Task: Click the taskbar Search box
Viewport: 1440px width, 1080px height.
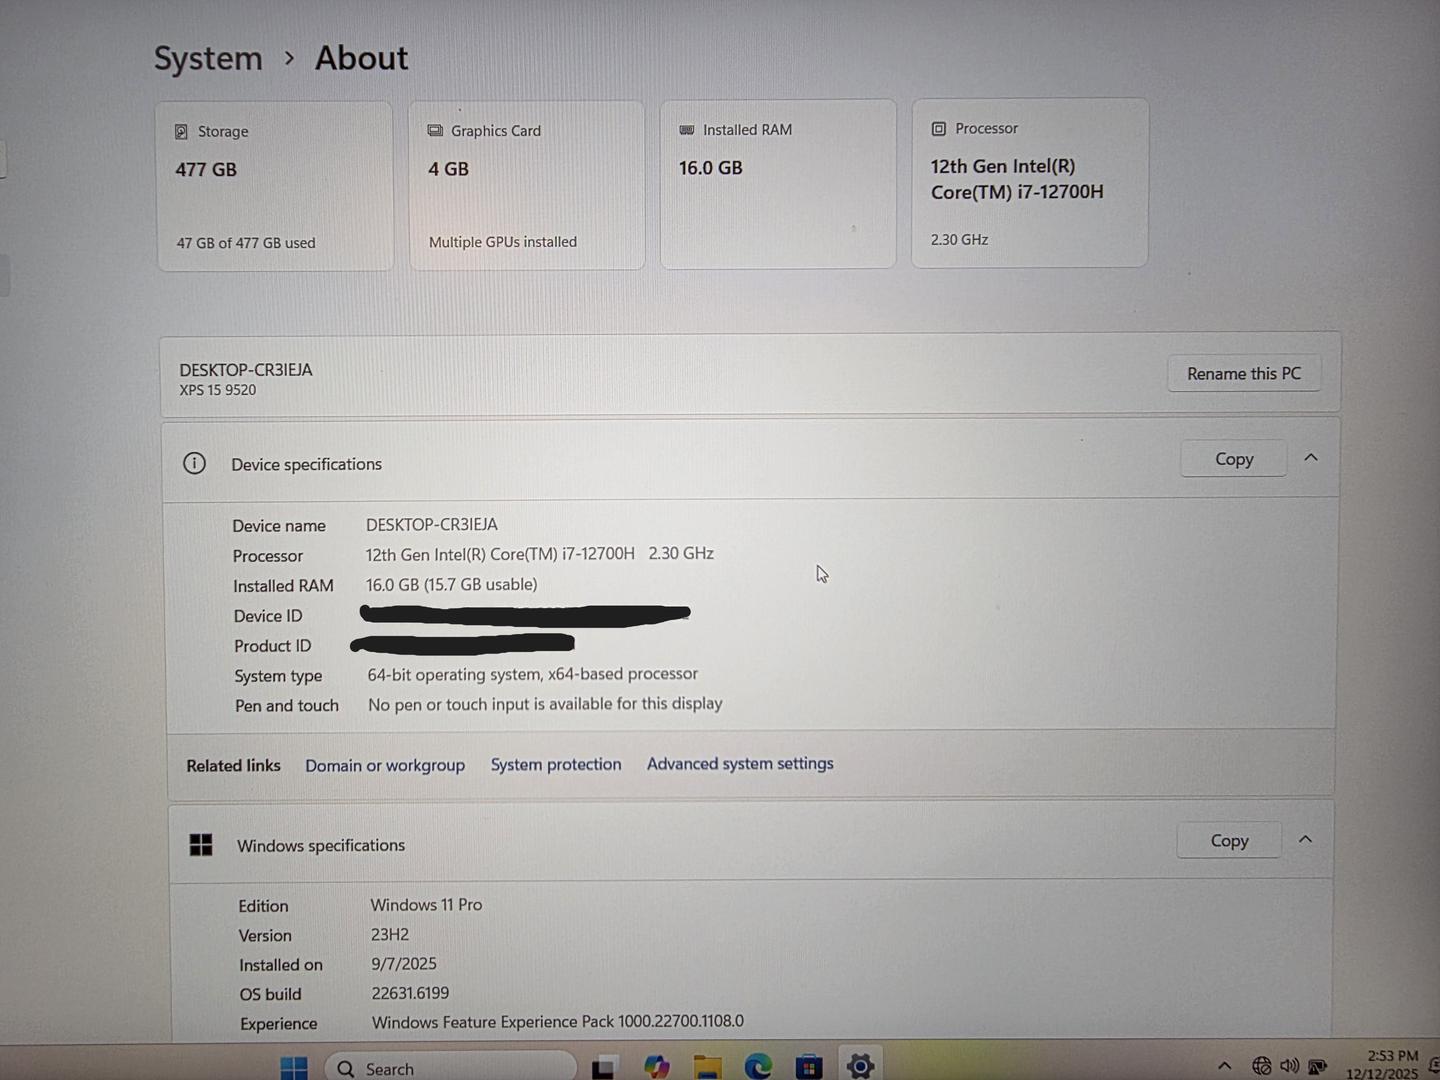Action: point(450,1068)
